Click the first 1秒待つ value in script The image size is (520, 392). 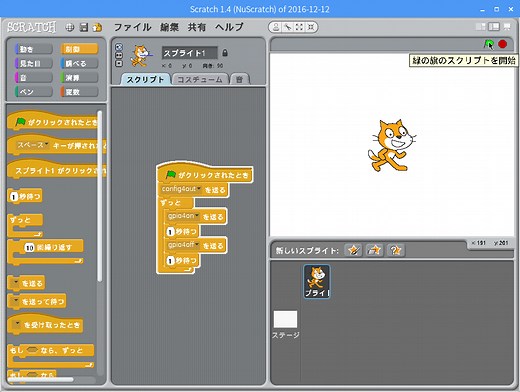[170, 231]
